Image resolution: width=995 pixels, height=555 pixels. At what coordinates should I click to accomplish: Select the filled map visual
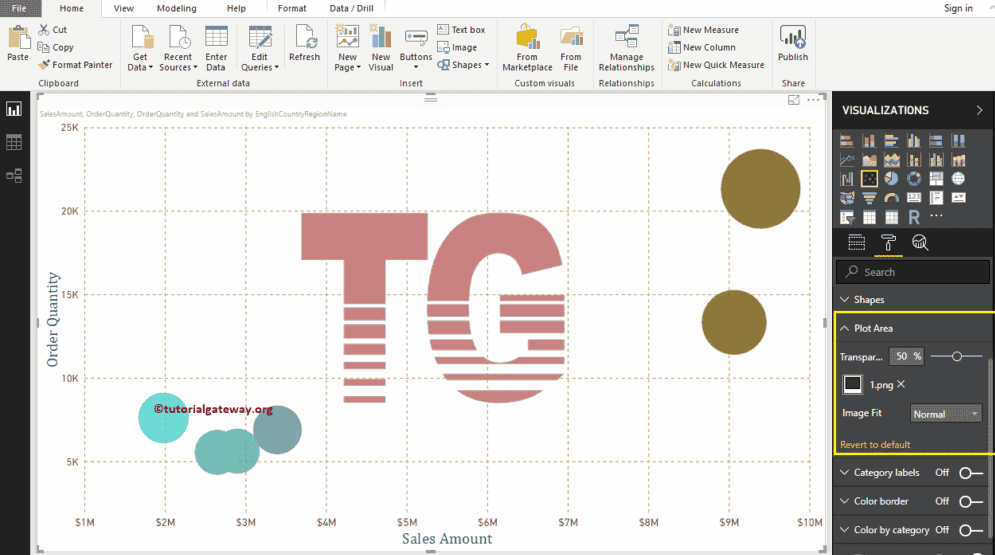coord(847,198)
